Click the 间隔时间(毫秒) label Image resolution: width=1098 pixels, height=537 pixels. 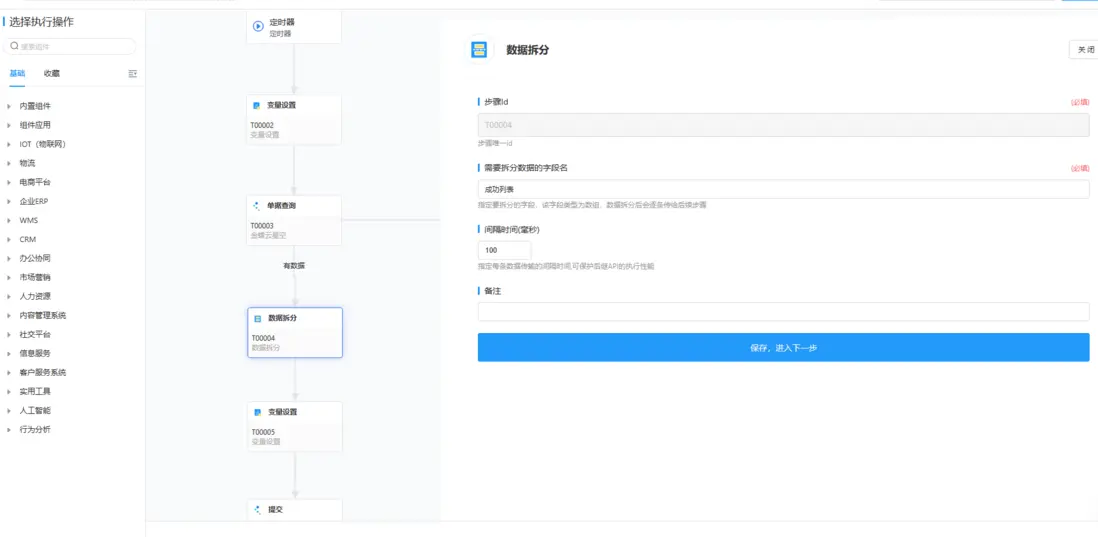click(512, 229)
